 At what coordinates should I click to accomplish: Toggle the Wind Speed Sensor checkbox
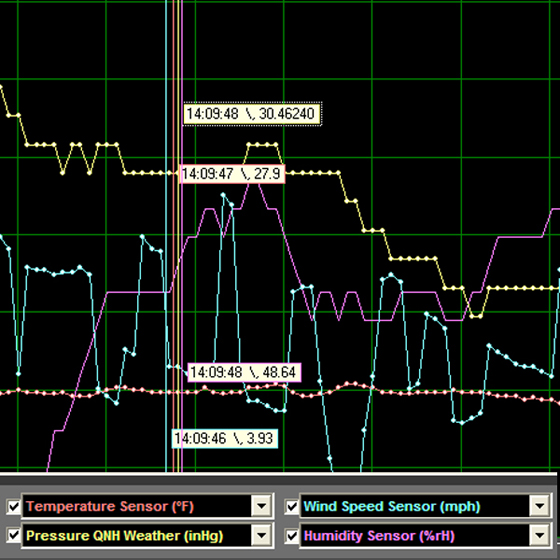click(x=291, y=506)
